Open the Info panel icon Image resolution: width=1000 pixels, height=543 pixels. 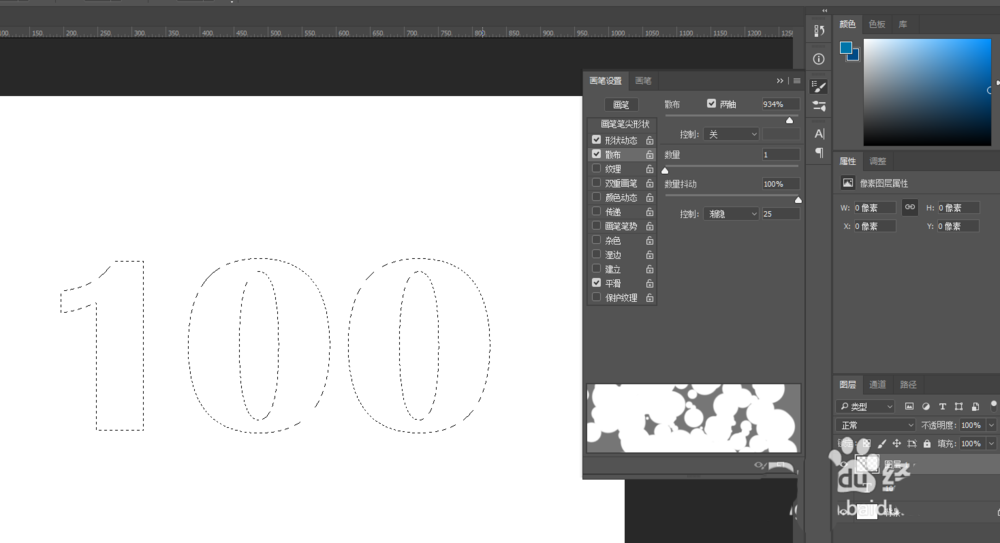(x=819, y=59)
